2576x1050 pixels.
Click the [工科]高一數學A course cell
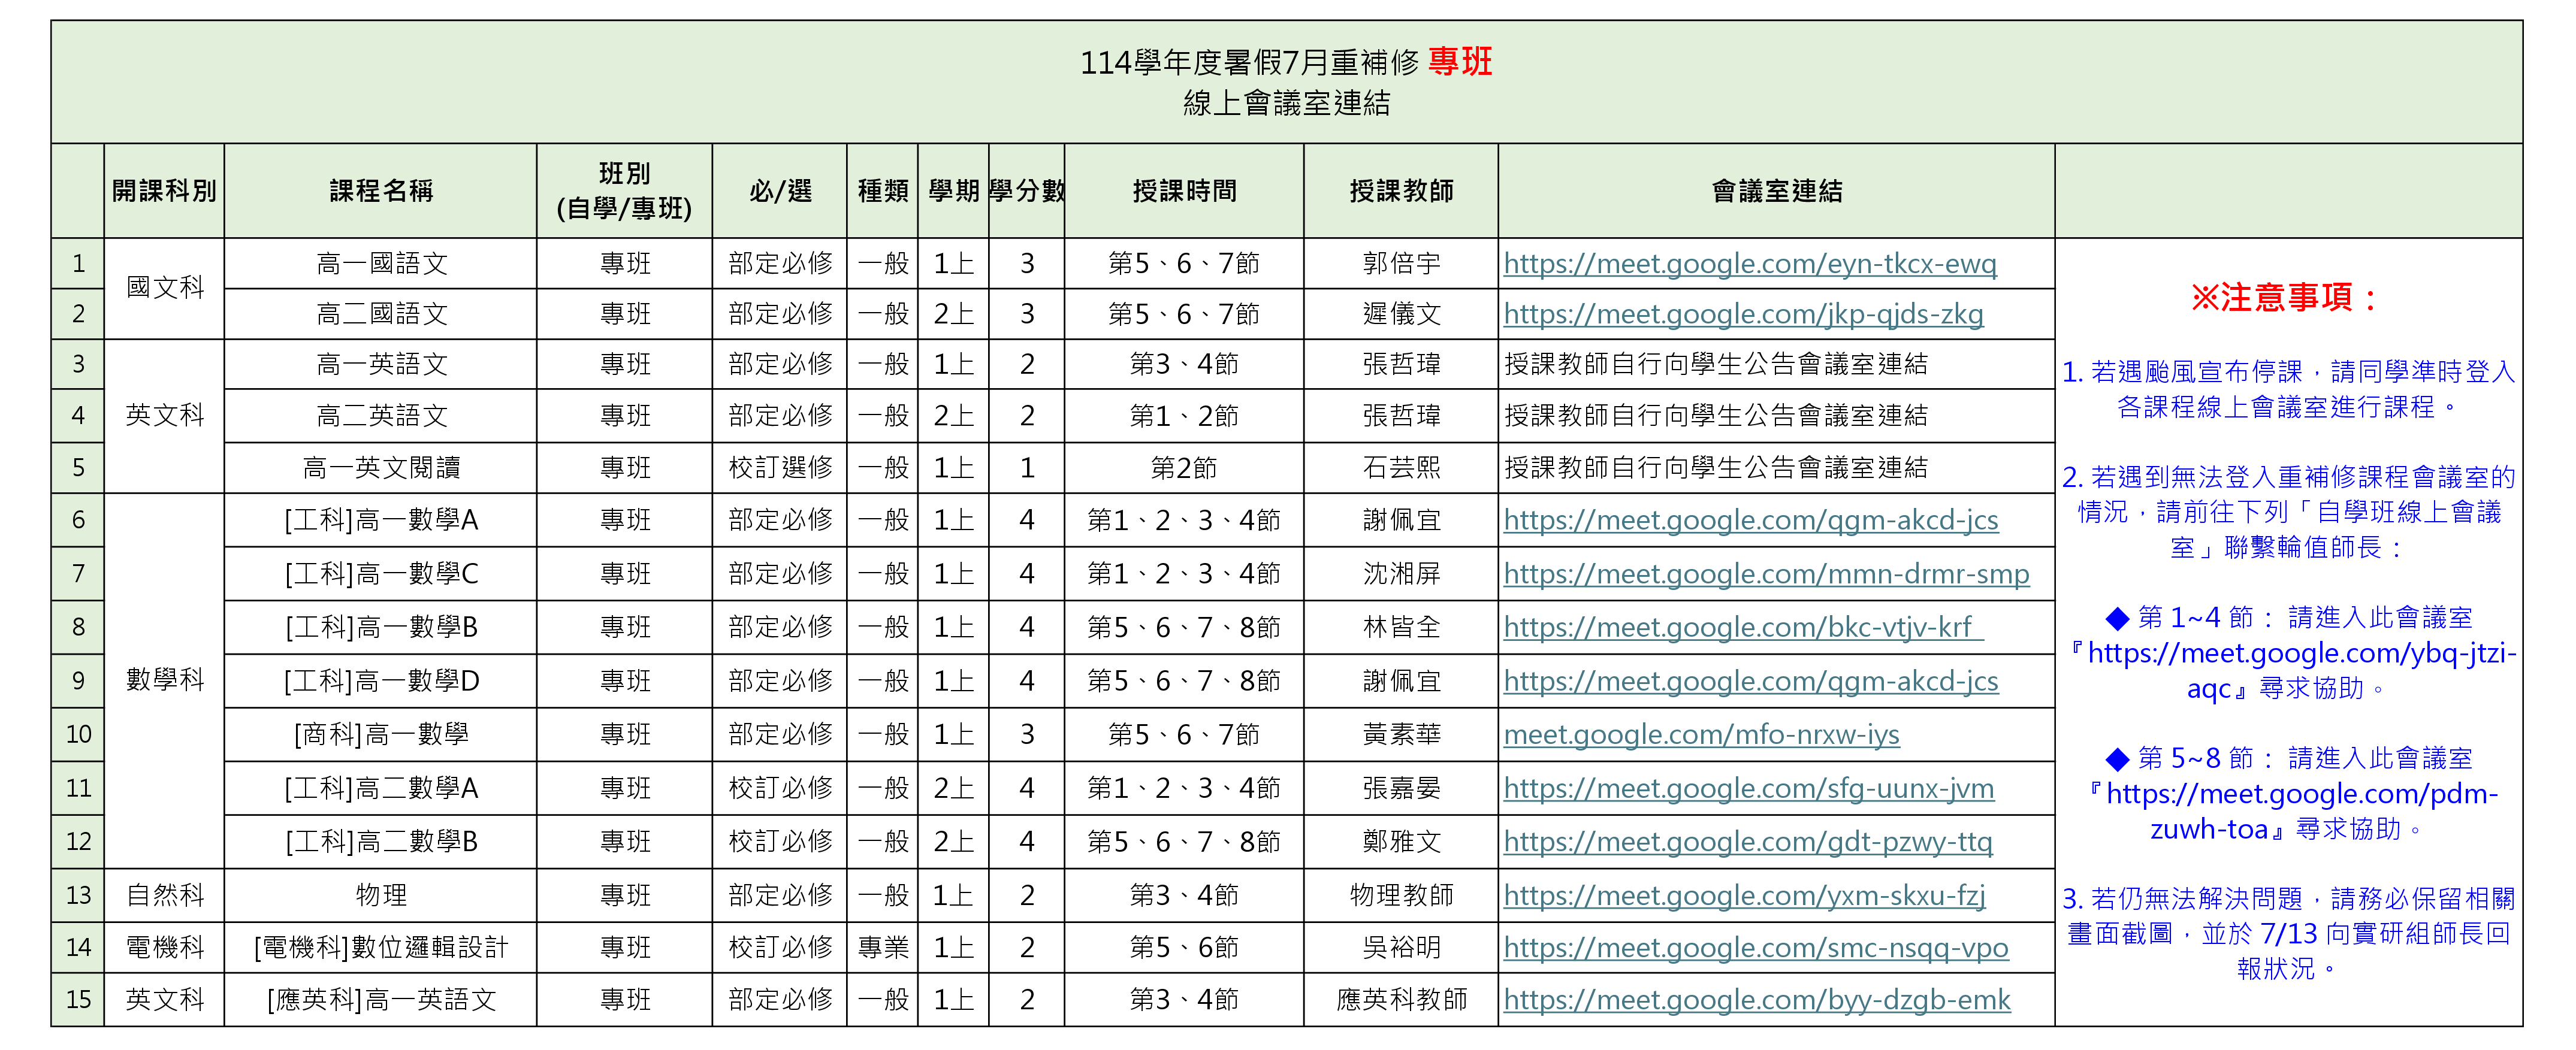point(381,520)
